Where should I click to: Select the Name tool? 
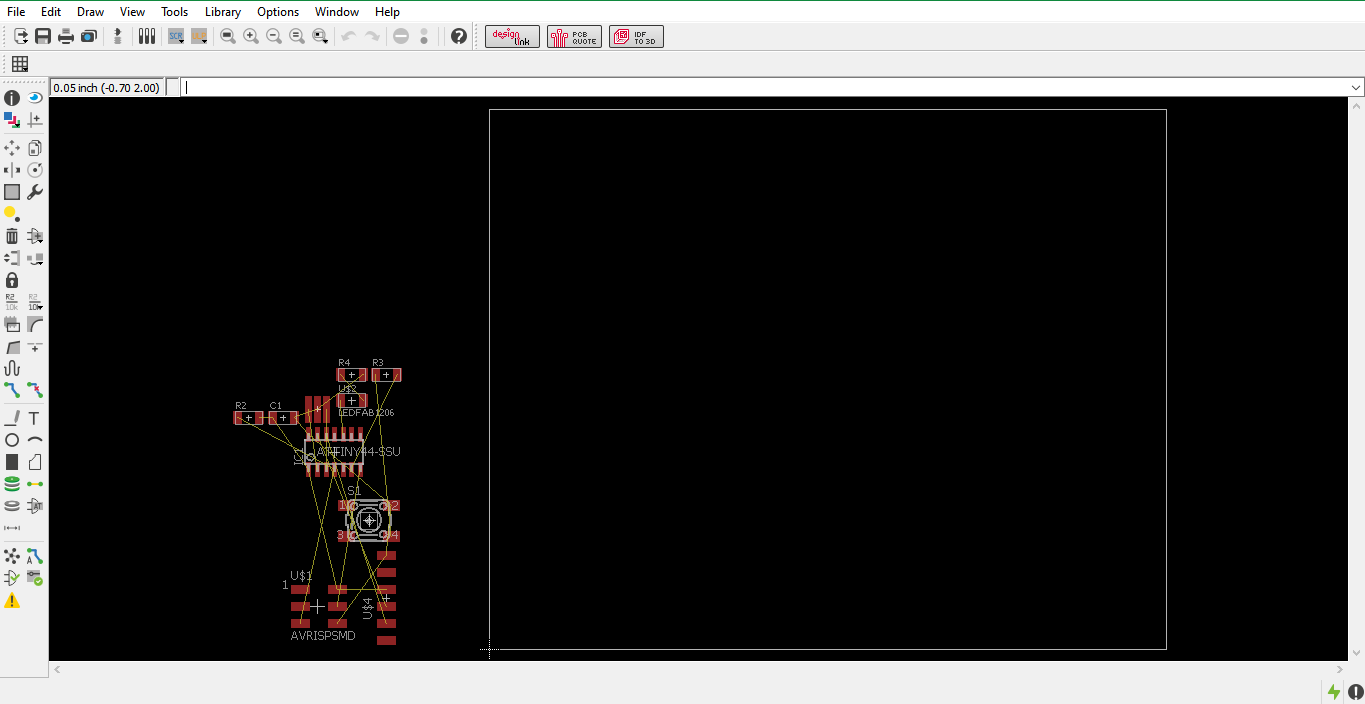[x=12, y=302]
